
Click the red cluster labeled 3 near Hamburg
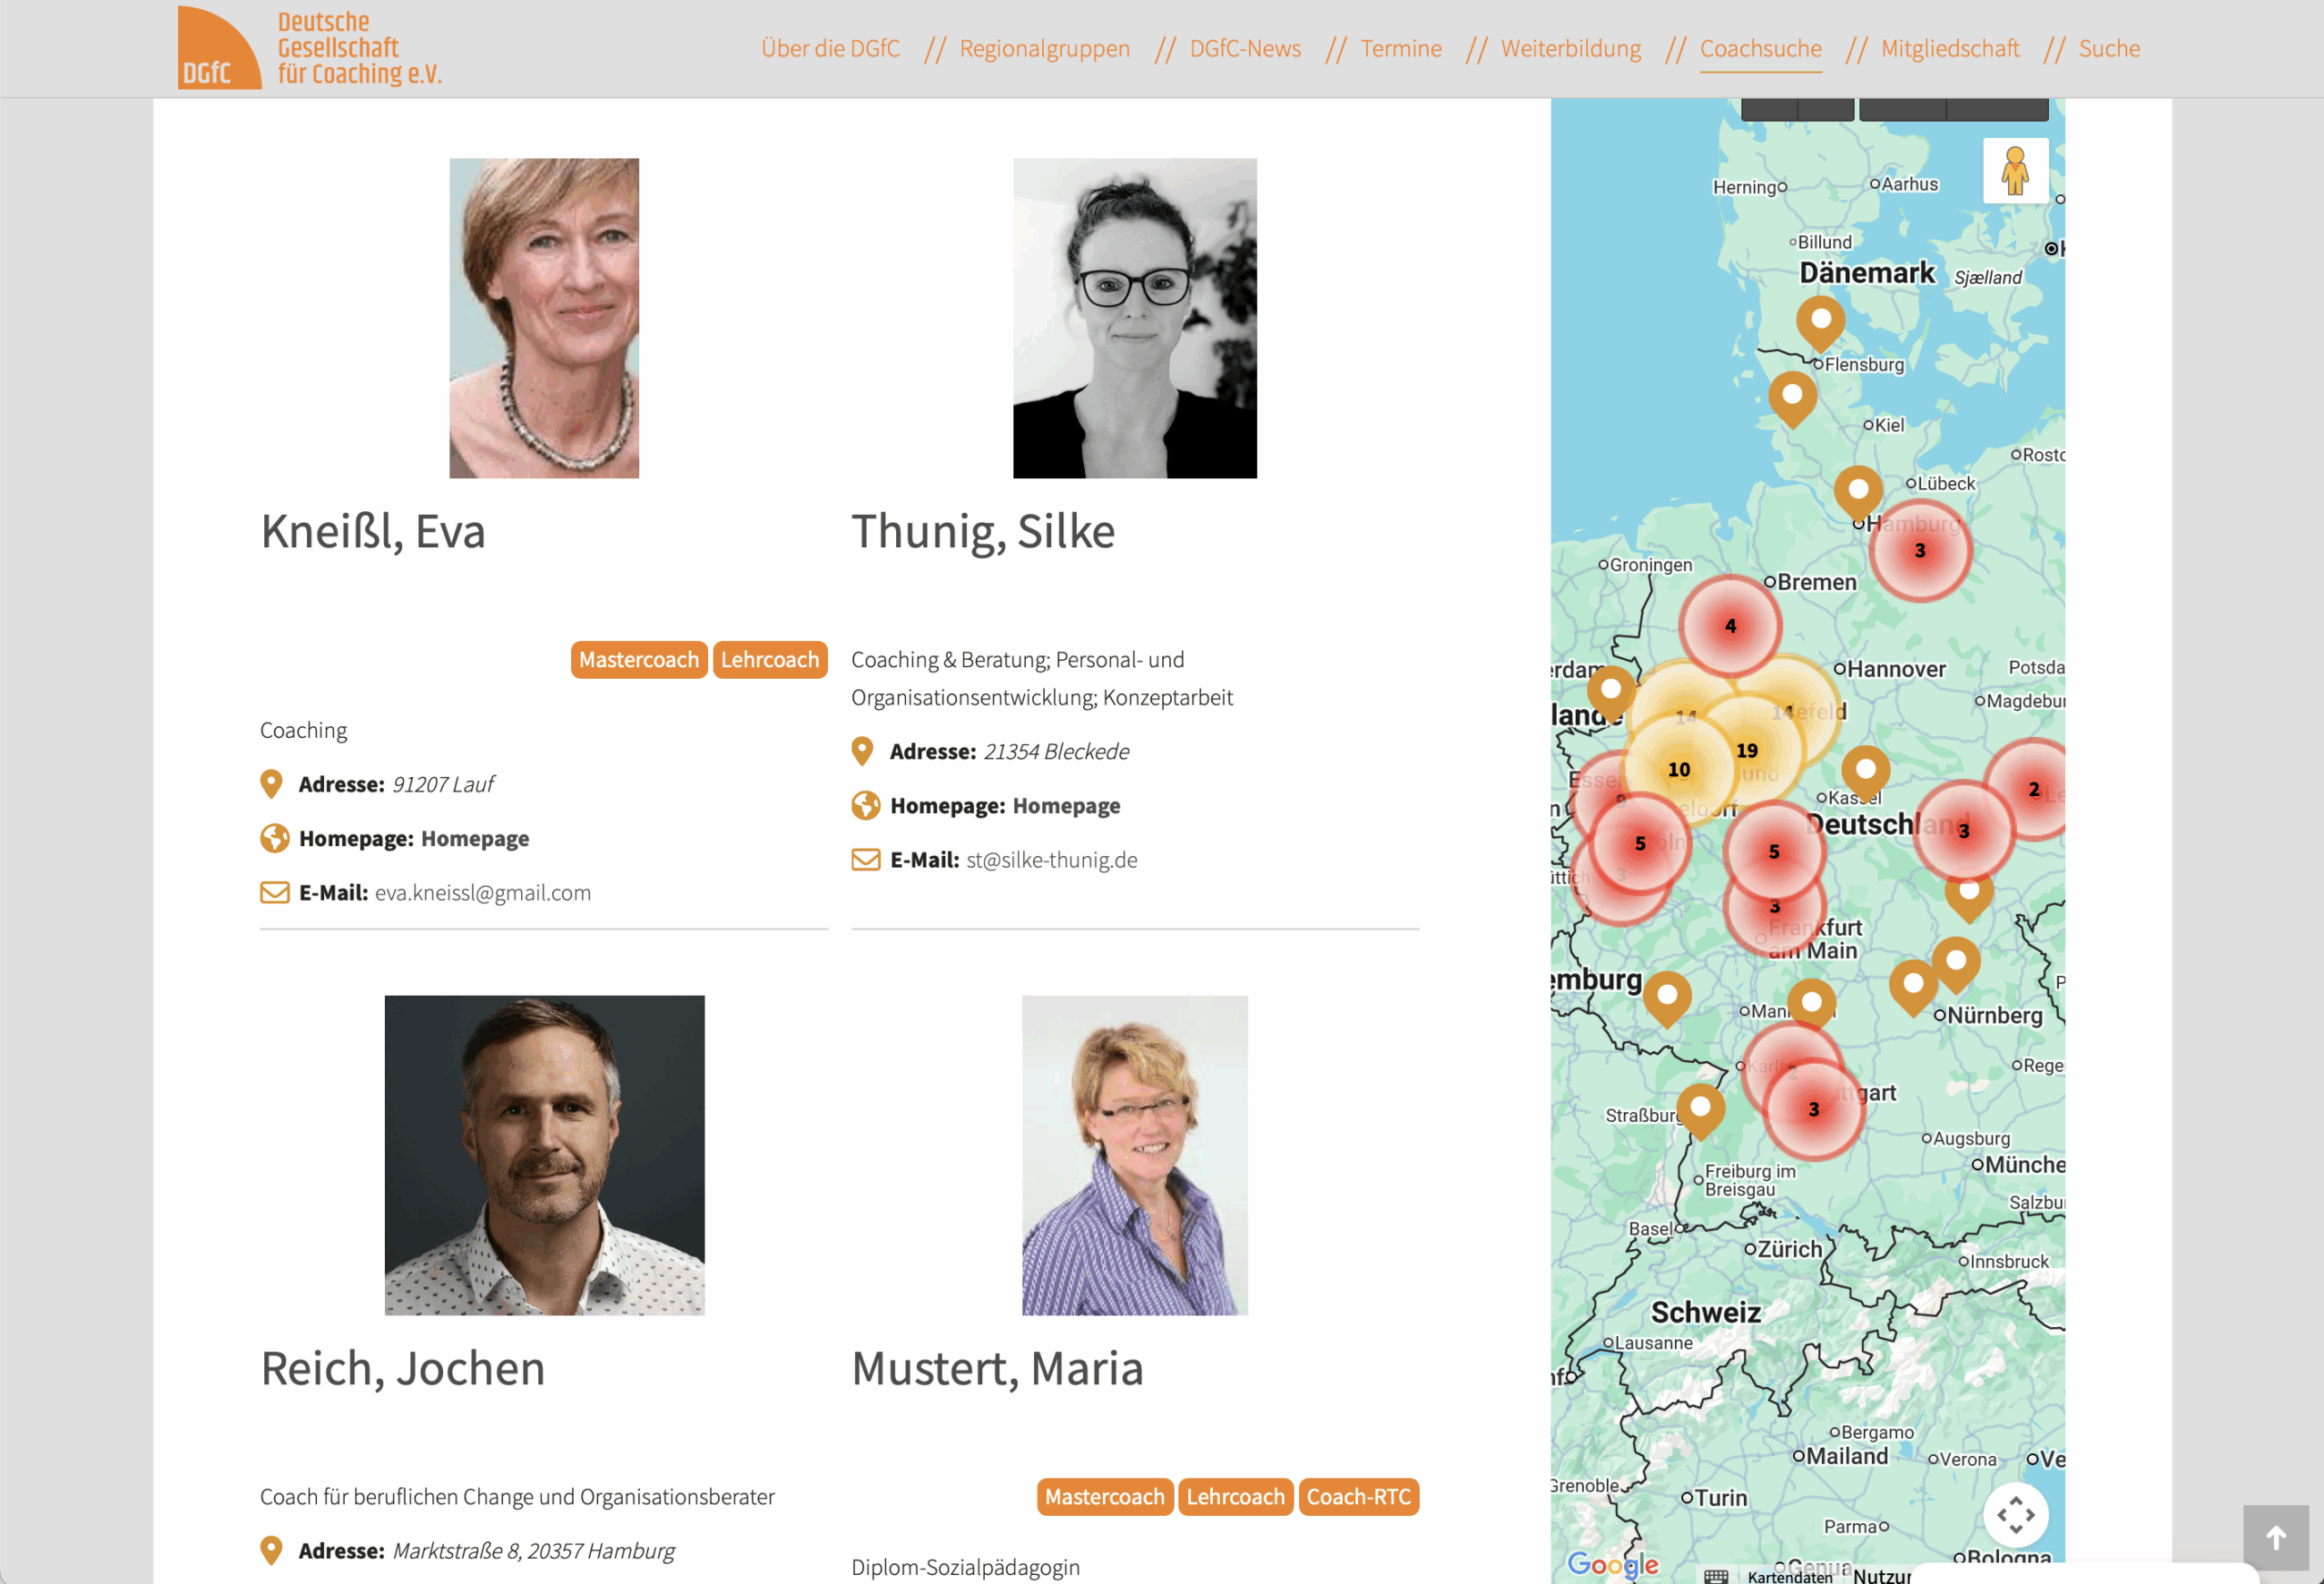1920,550
